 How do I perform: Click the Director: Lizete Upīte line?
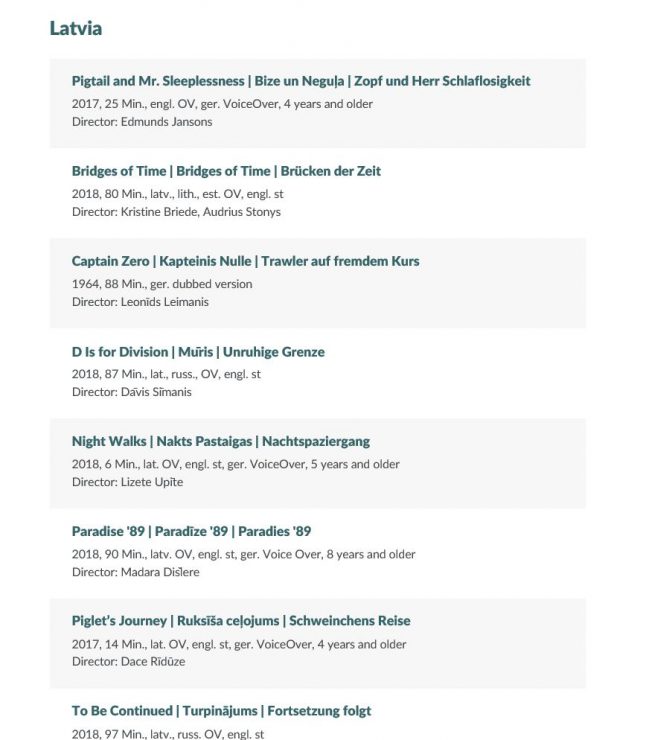tap(127, 482)
